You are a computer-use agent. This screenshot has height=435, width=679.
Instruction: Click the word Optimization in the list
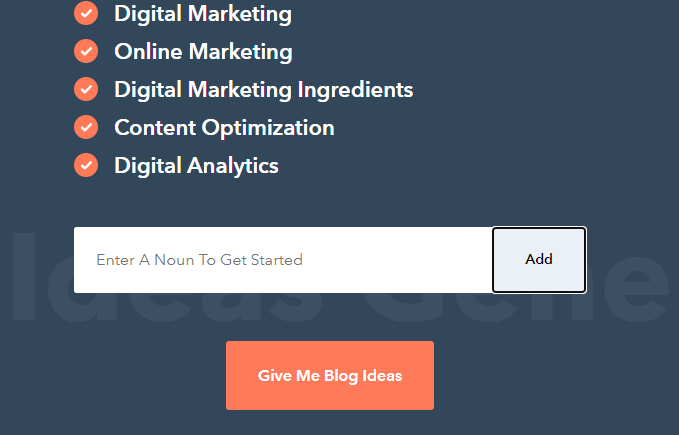pyautogui.click(x=268, y=128)
